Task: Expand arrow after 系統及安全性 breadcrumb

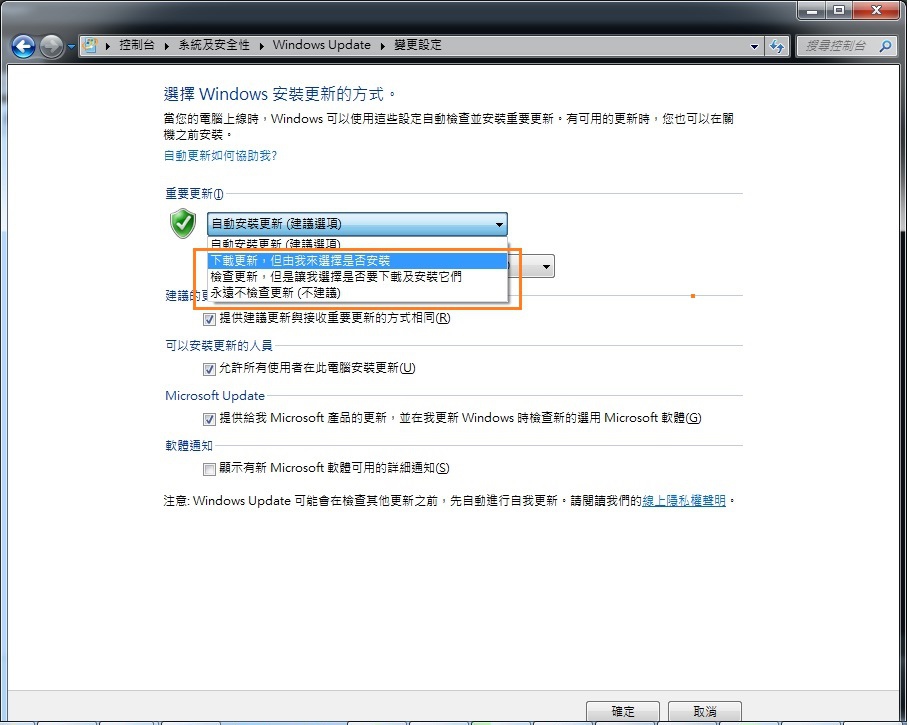Action: (x=261, y=46)
